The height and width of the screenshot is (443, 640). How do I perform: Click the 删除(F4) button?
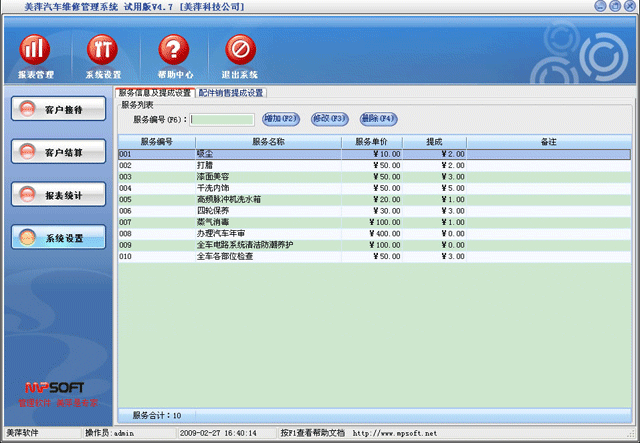tap(378, 119)
